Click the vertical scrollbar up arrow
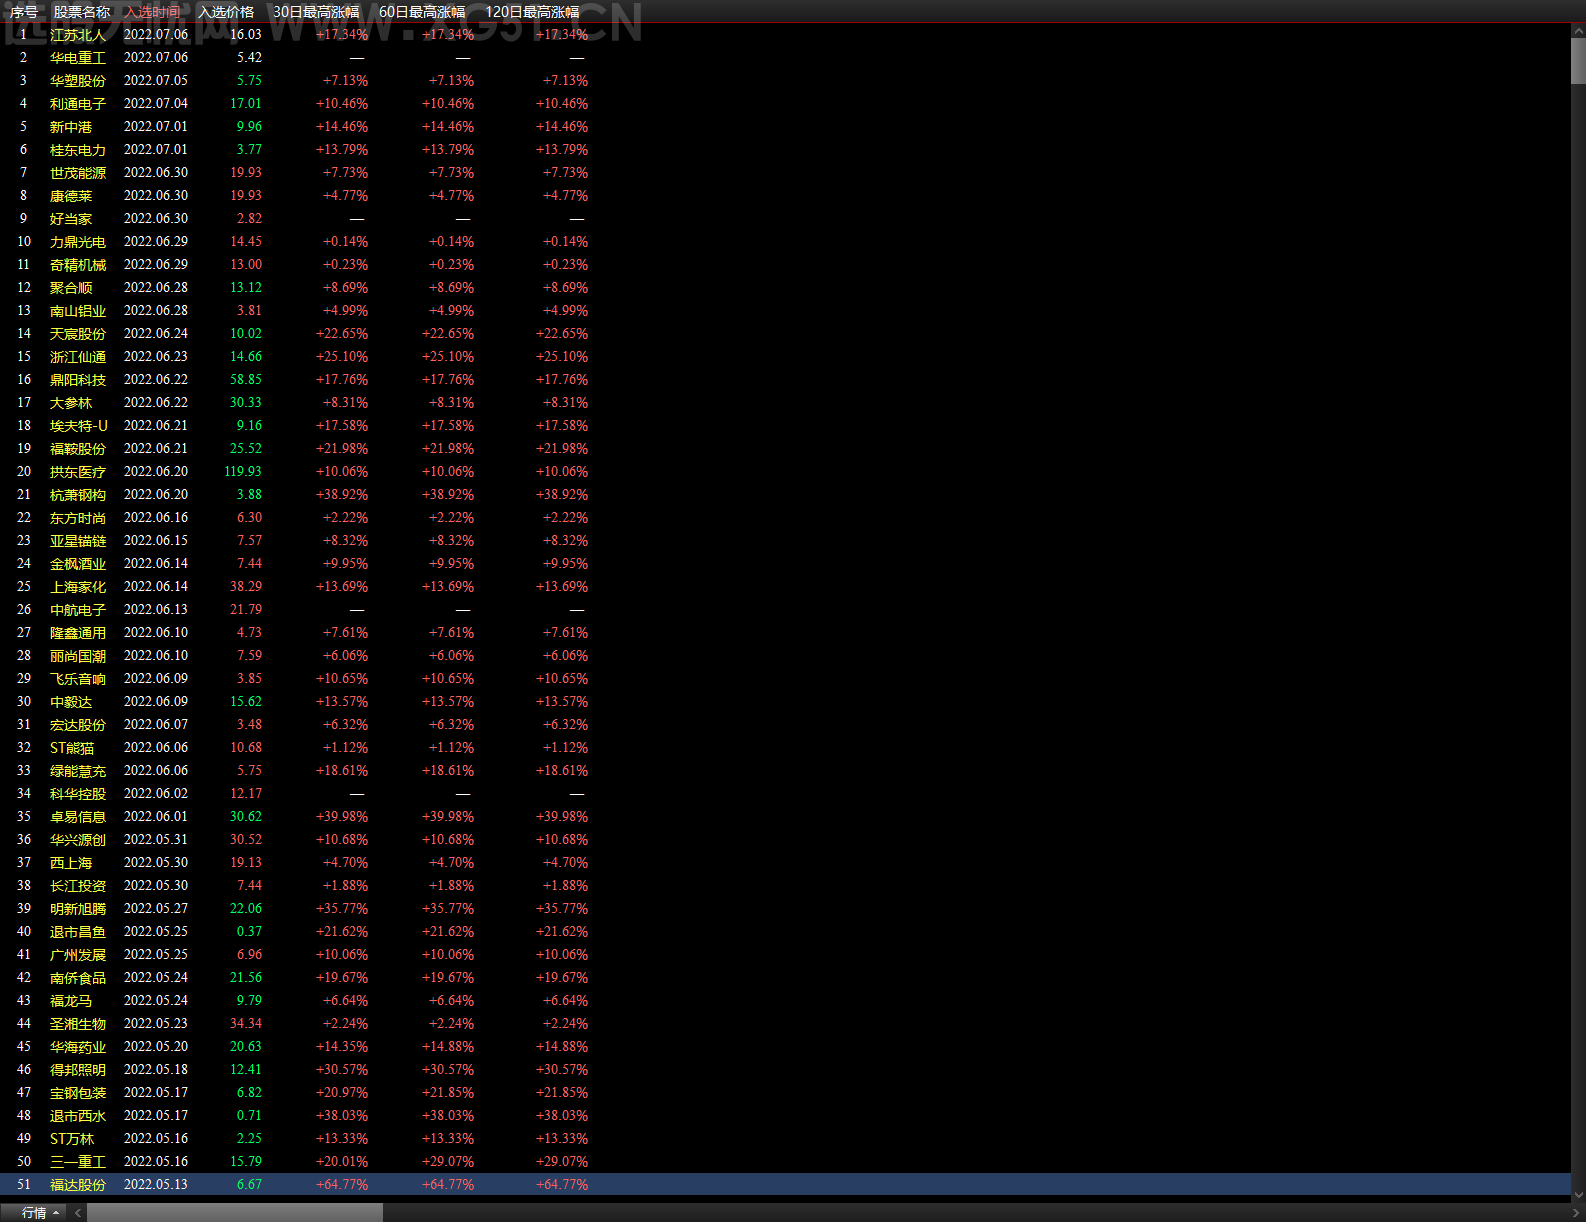The height and width of the screenshot is (1222, 1586). click(1578, 31)
